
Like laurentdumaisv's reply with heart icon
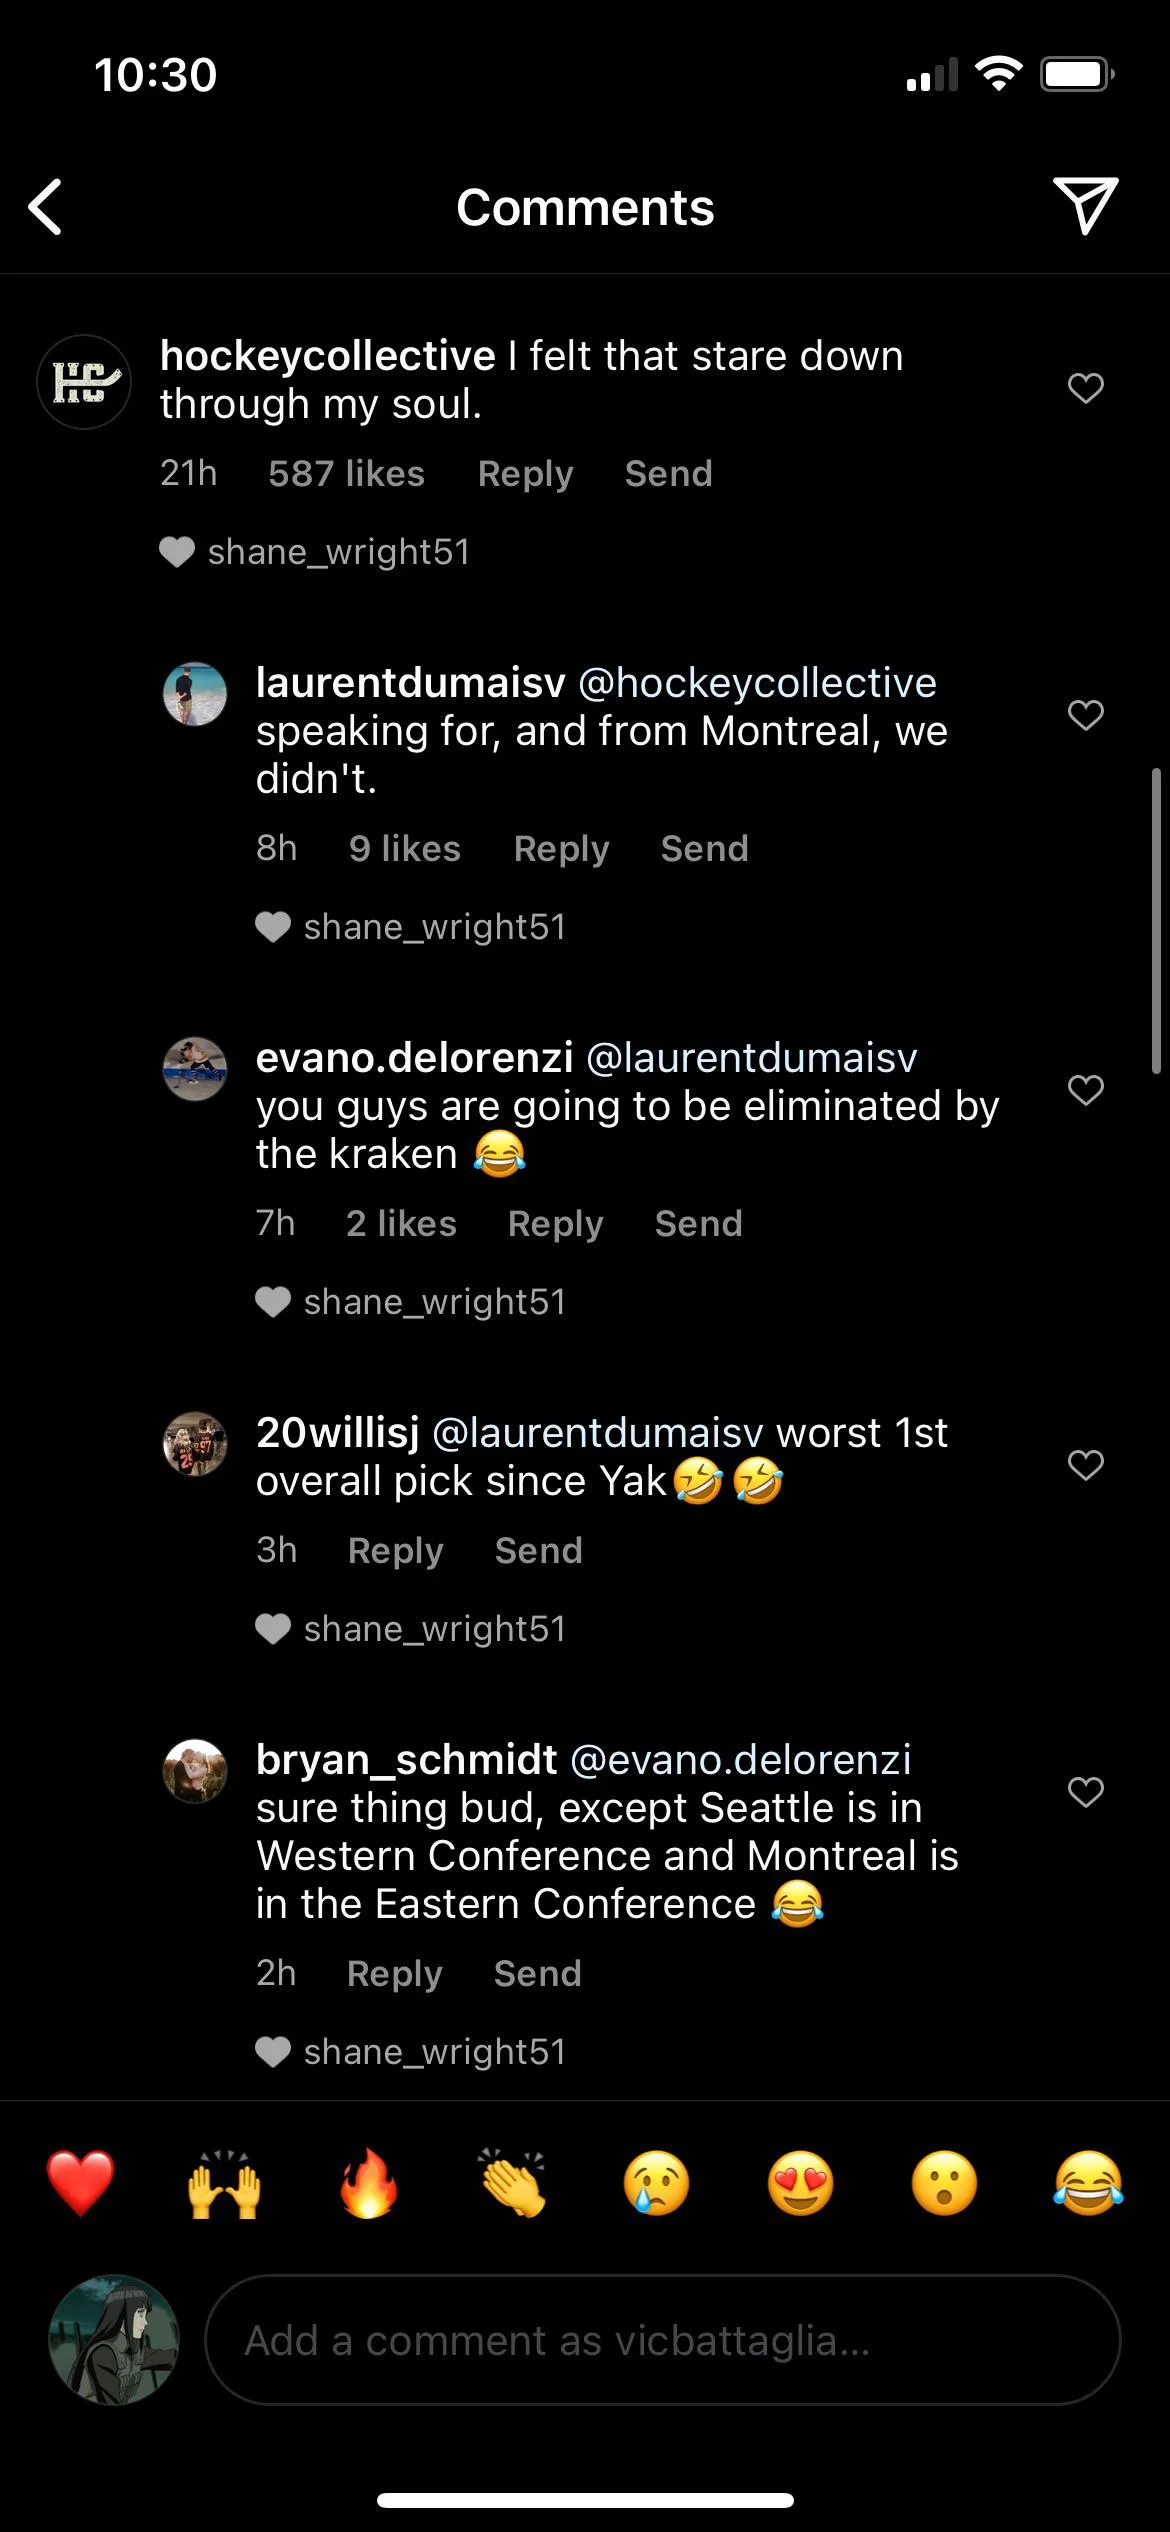(x=1085, y=715)
